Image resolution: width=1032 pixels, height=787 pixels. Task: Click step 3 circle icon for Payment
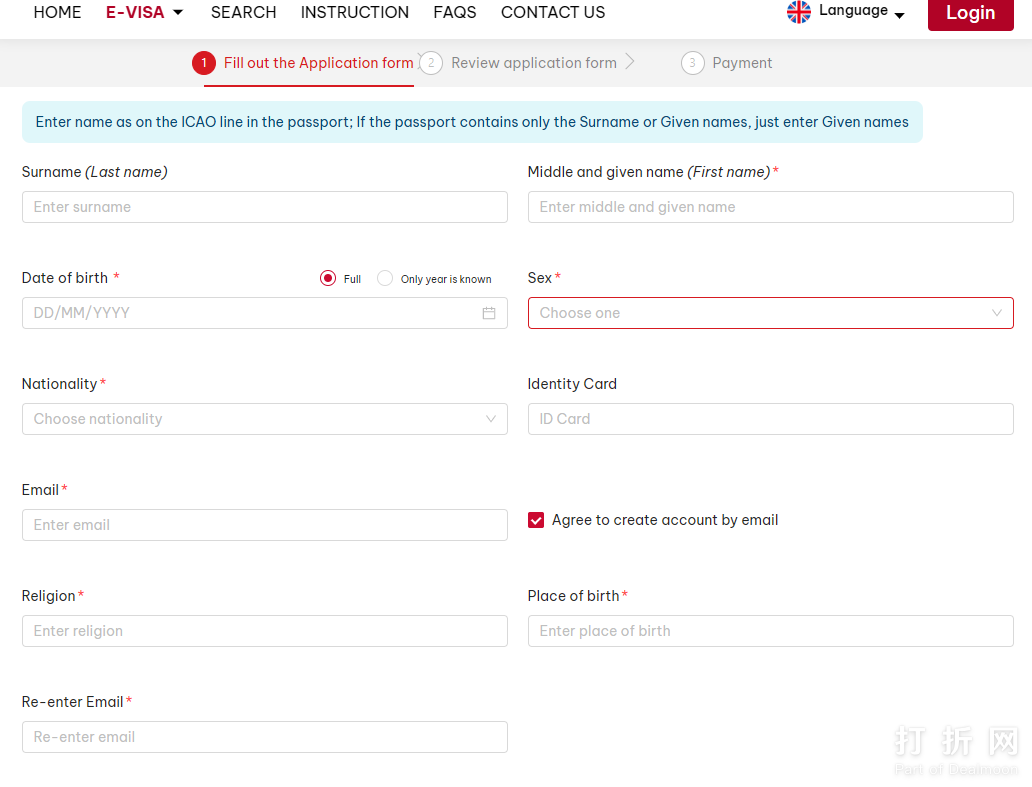coord(692,63)
